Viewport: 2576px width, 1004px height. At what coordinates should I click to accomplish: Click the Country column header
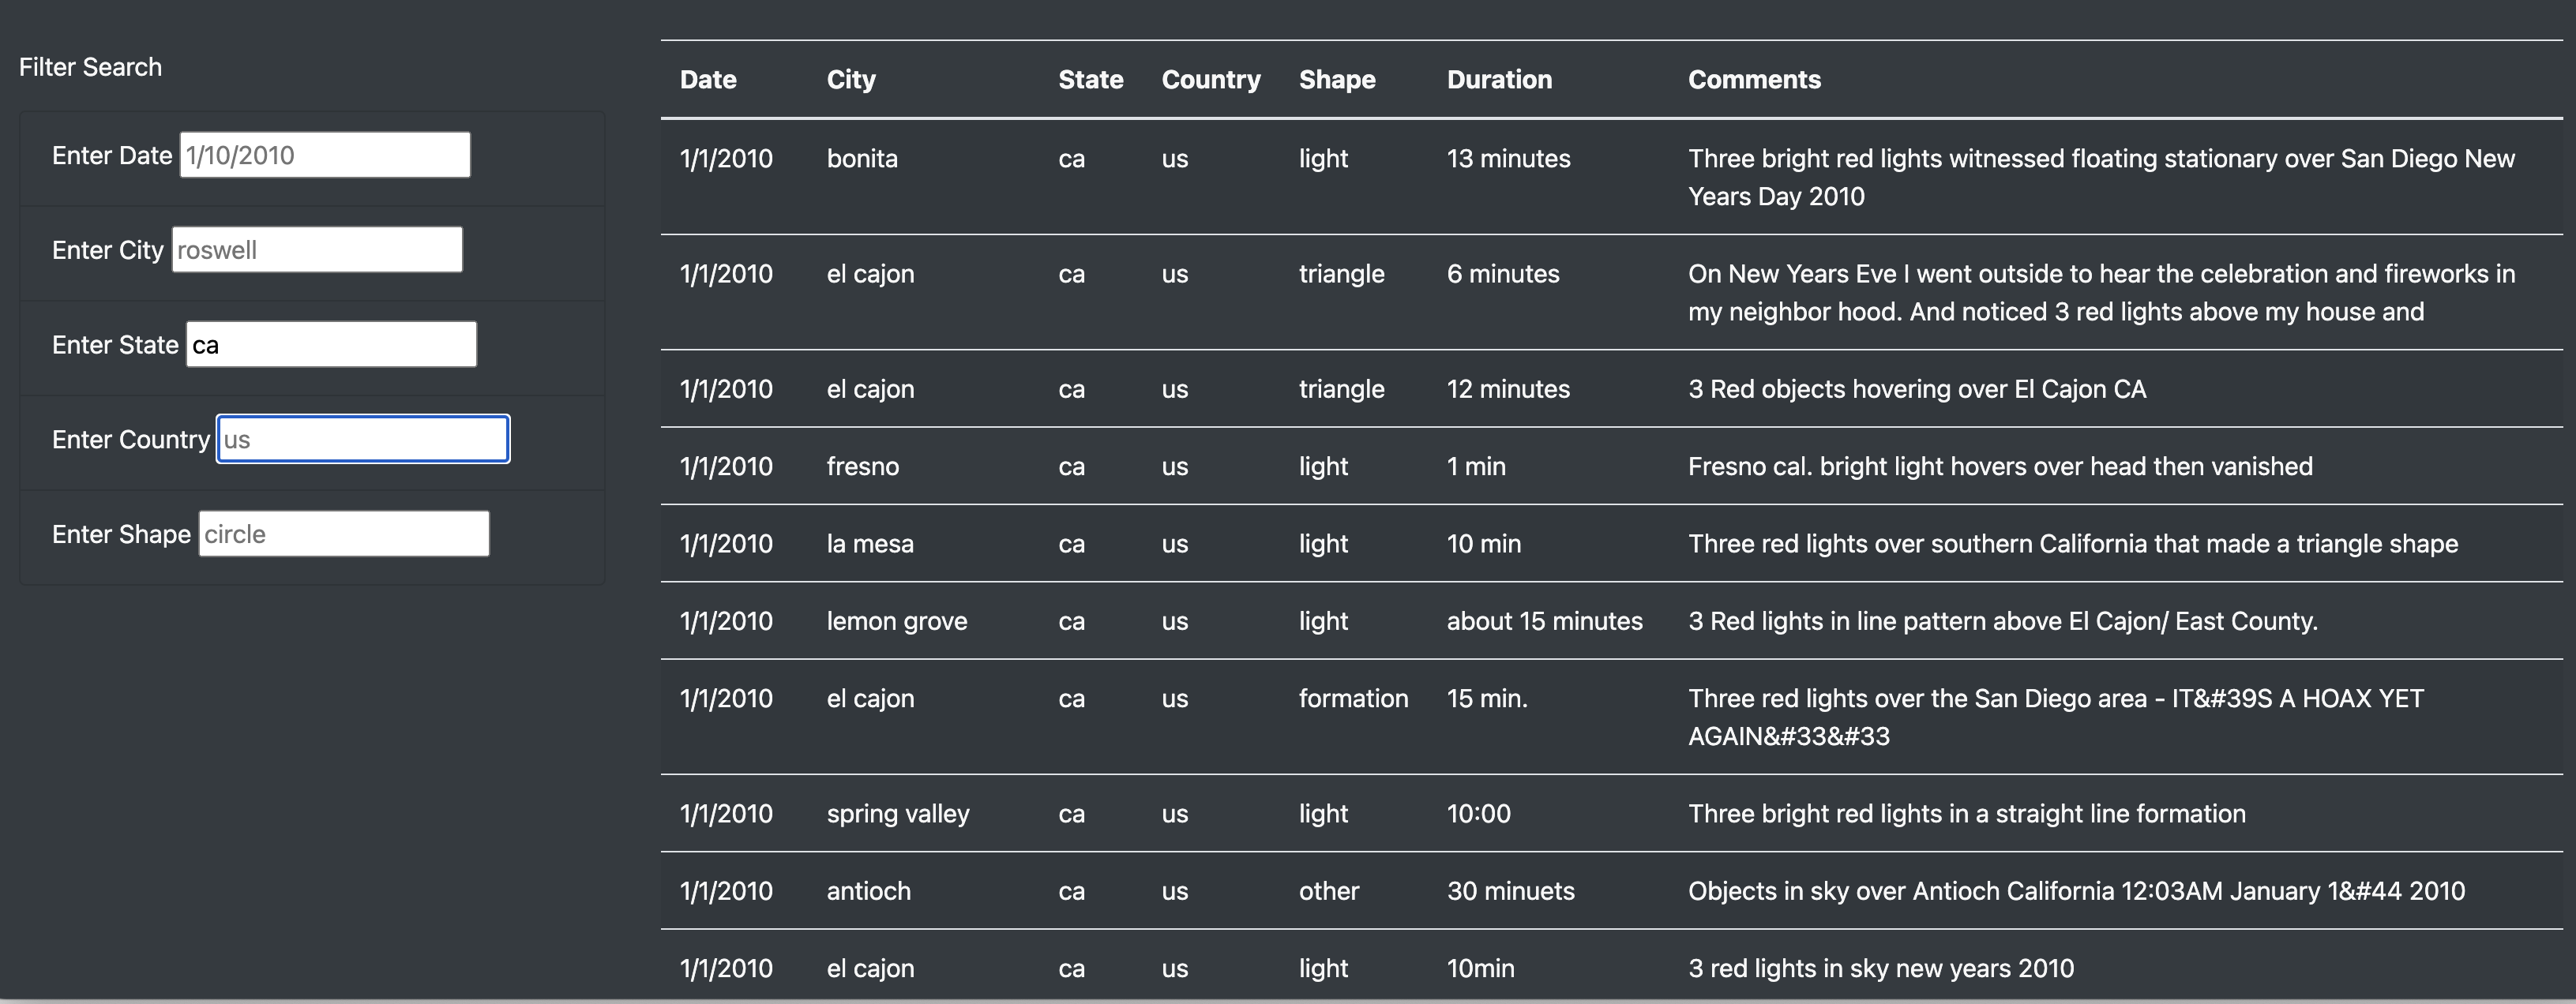point(1211,80)
